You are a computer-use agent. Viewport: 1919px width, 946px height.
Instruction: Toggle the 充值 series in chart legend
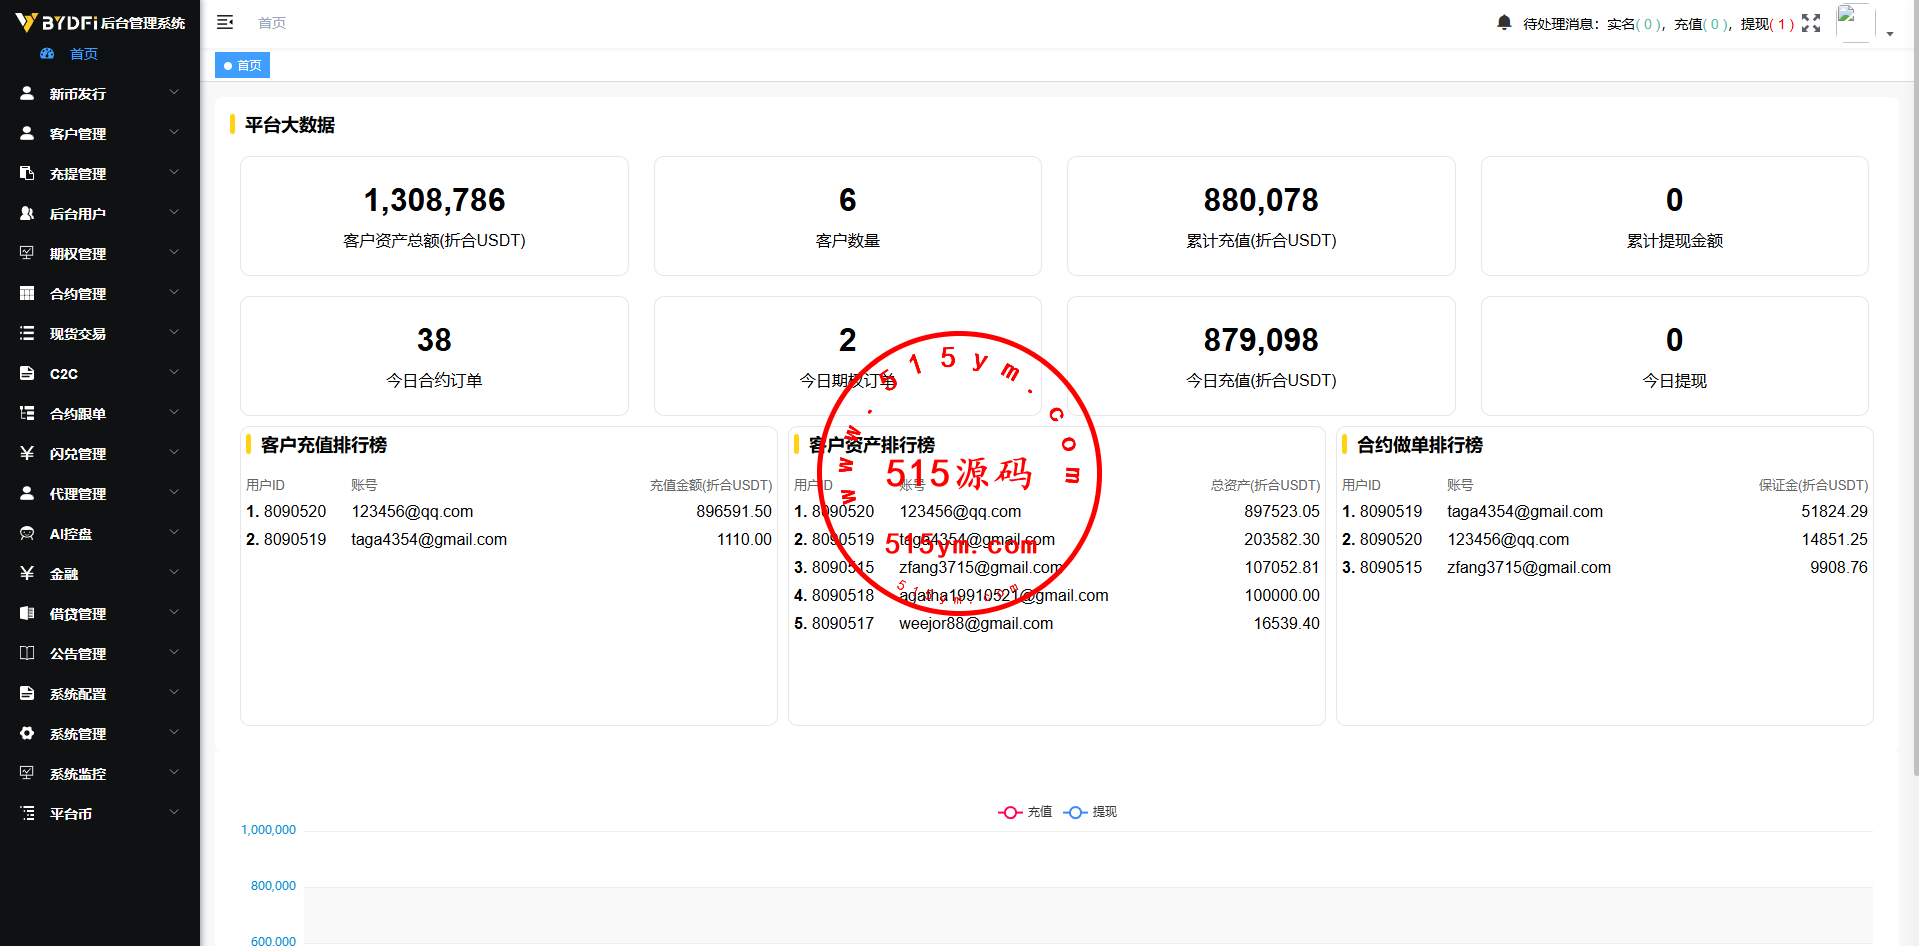[1025, 812]
